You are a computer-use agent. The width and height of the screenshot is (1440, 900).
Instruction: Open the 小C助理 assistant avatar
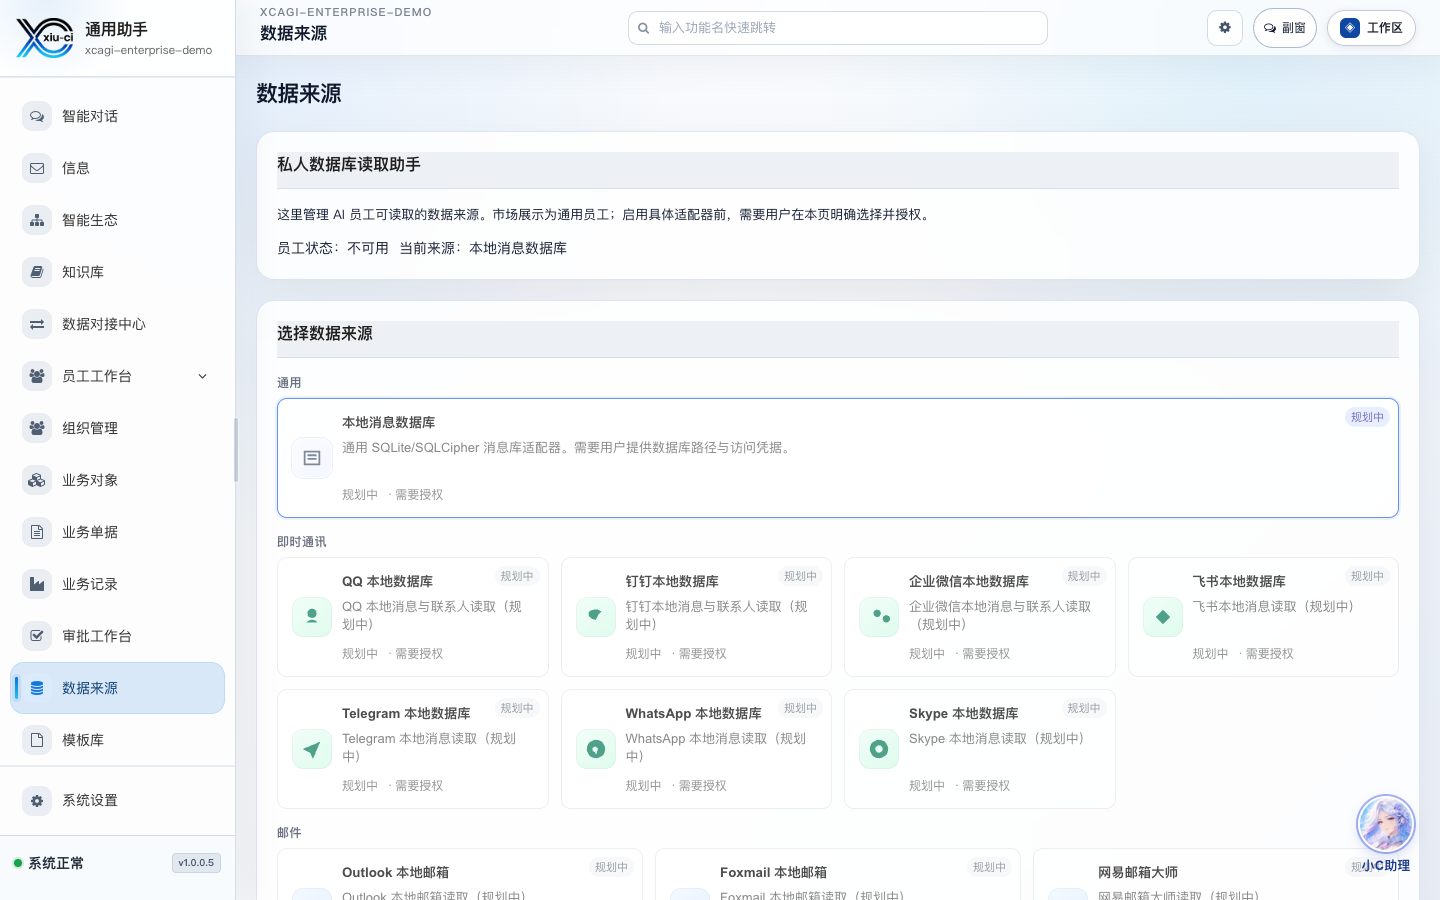[1385, 824]
